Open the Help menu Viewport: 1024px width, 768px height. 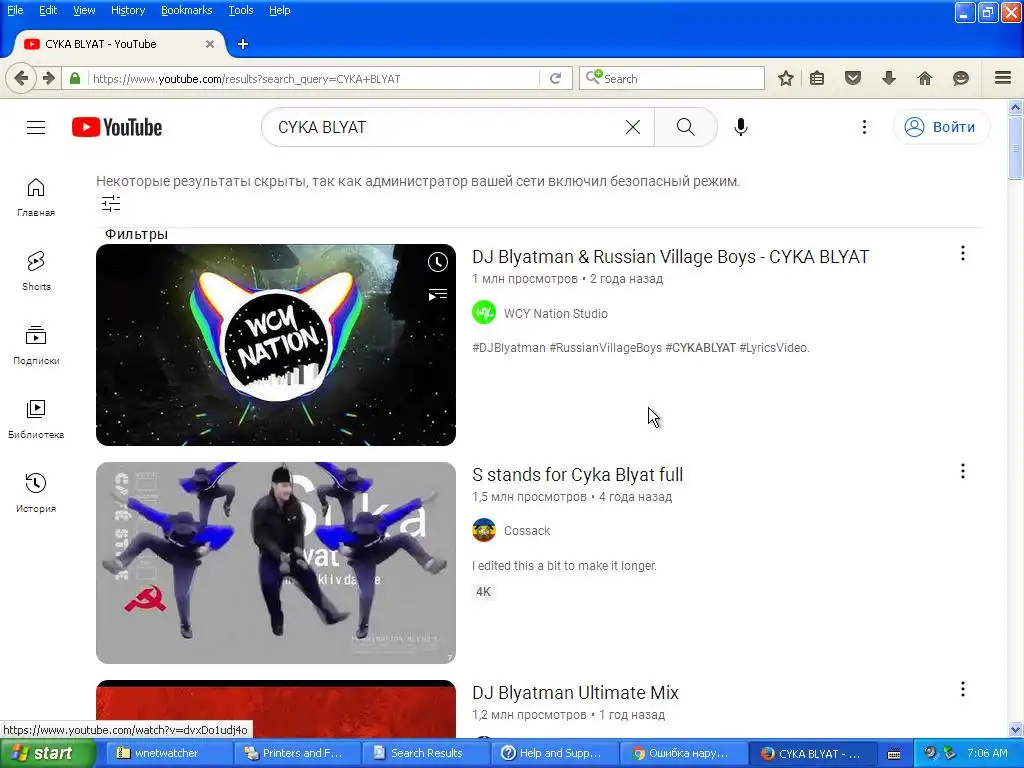[x=280, y=10]
